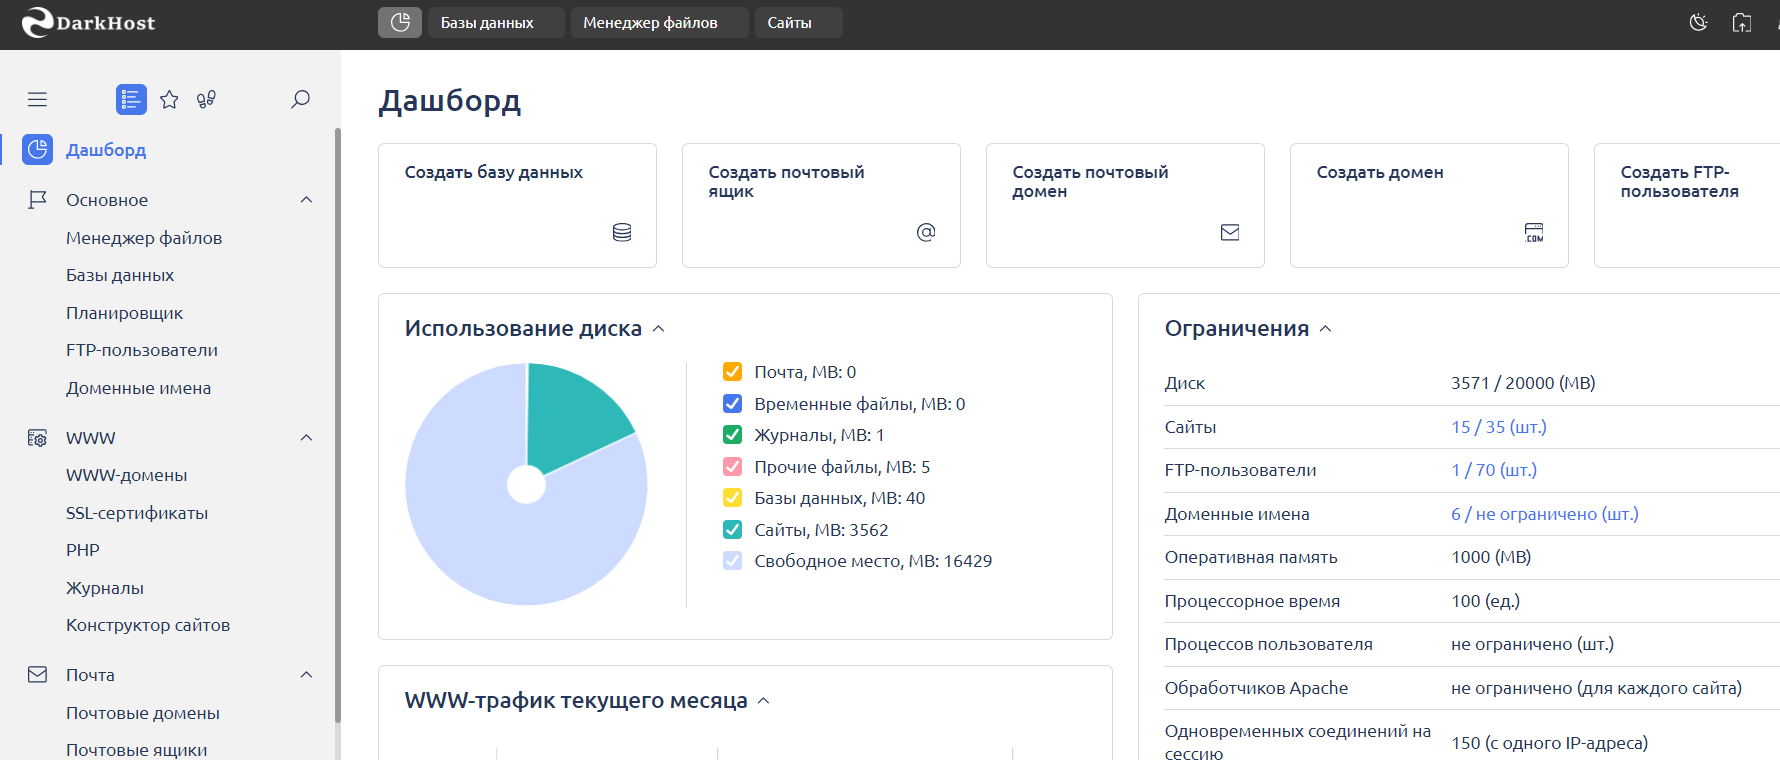
Task: Click .com icon in Создать домен card
Action: tap(1534, 232)
